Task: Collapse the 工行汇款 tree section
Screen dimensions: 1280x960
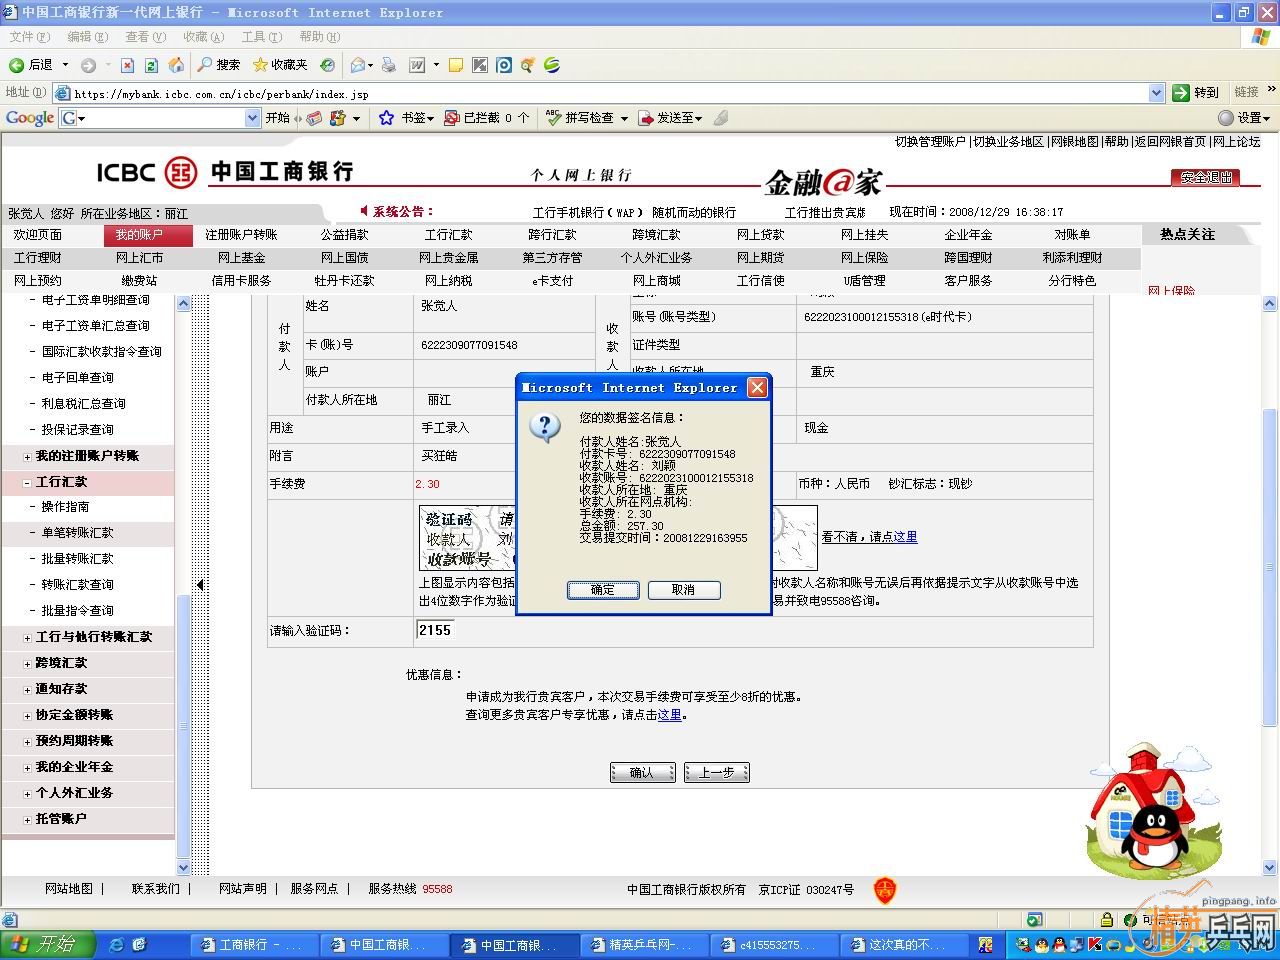Action: tap(27, 482)
